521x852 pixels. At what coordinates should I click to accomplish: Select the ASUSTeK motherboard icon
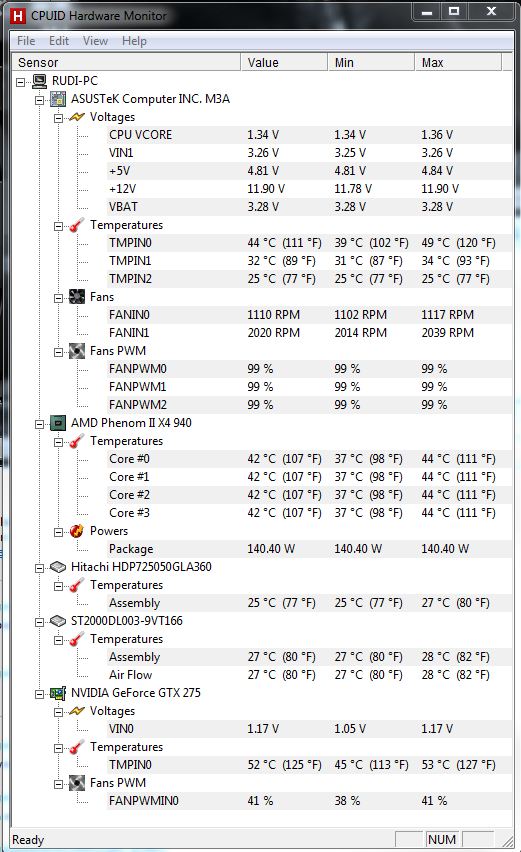coord(58,99)
